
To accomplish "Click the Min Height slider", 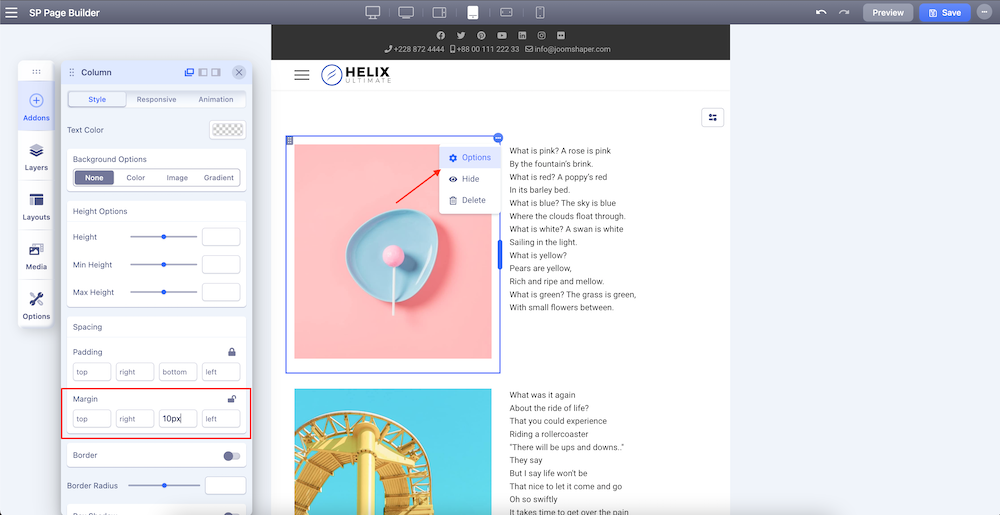I will (164, 265).
